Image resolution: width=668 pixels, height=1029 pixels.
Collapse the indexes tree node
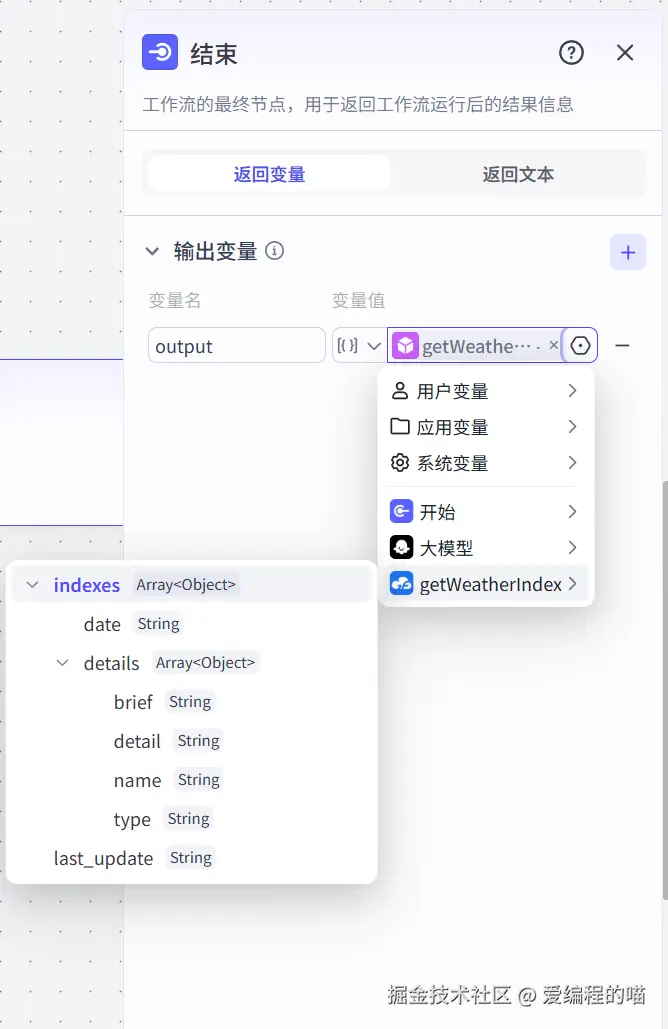[32, 584]
